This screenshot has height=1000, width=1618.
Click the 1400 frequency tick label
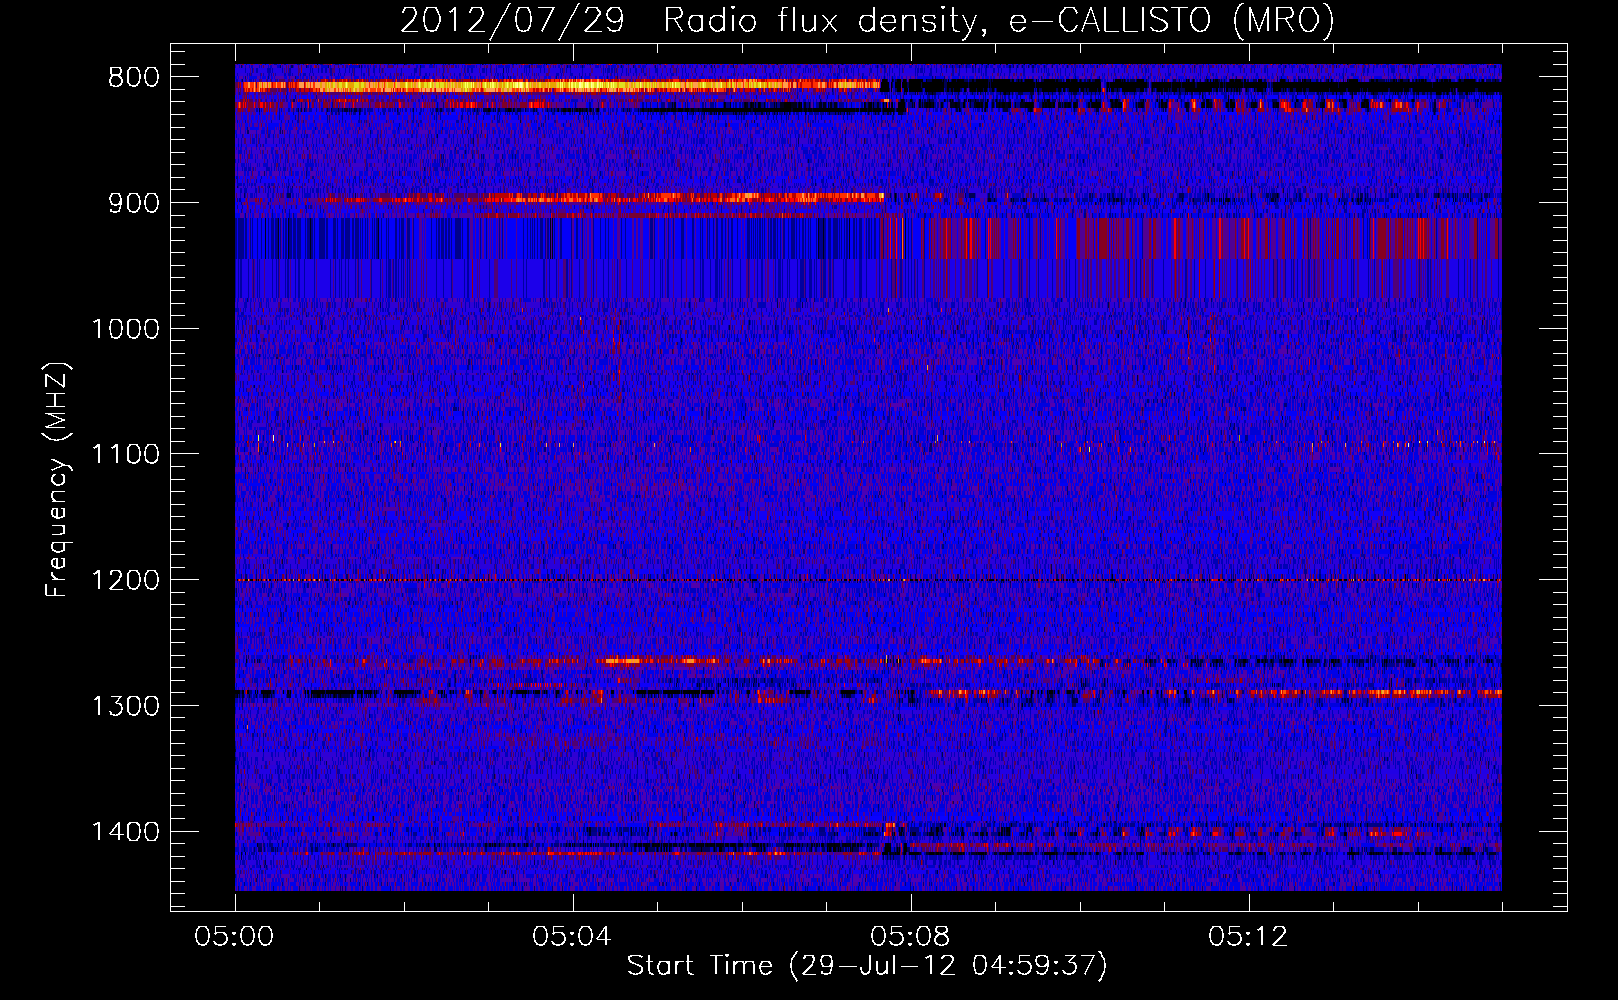[125, 832]
